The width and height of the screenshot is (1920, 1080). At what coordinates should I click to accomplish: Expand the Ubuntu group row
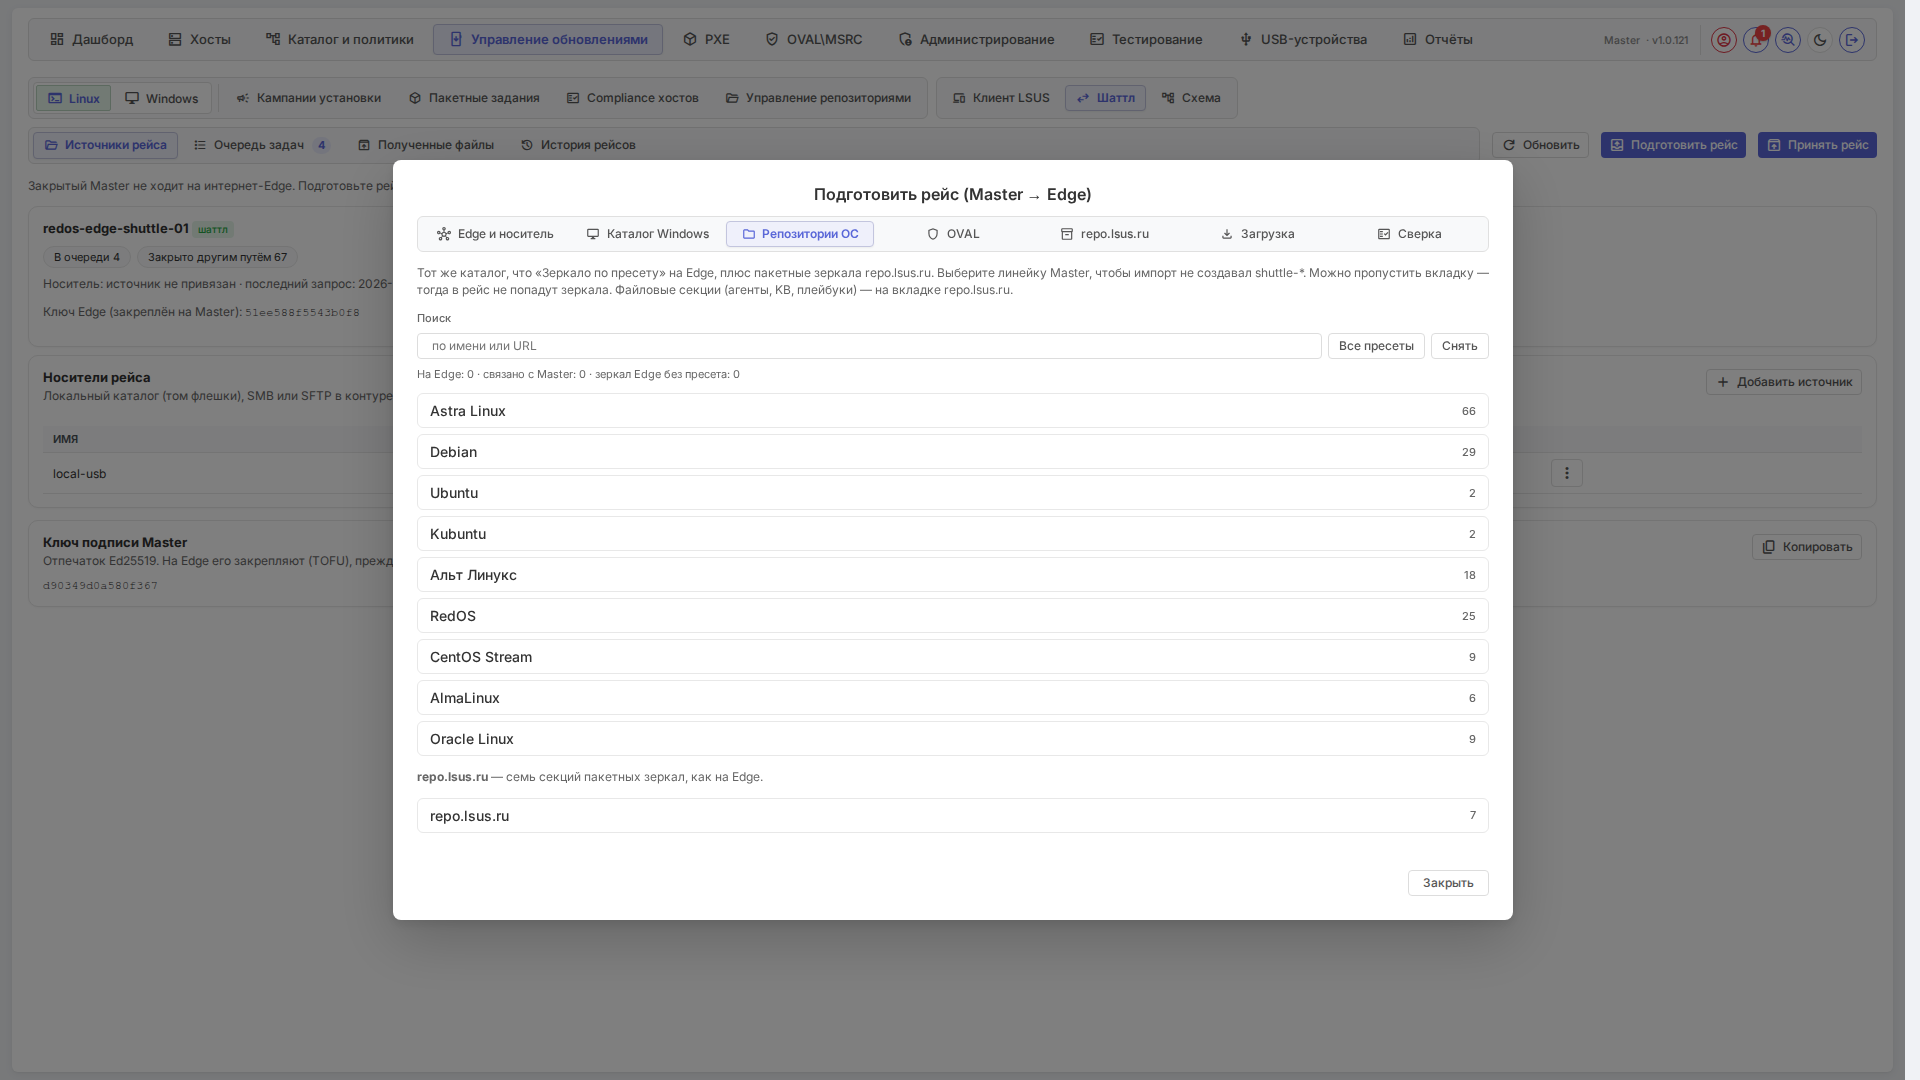point(952,493)
